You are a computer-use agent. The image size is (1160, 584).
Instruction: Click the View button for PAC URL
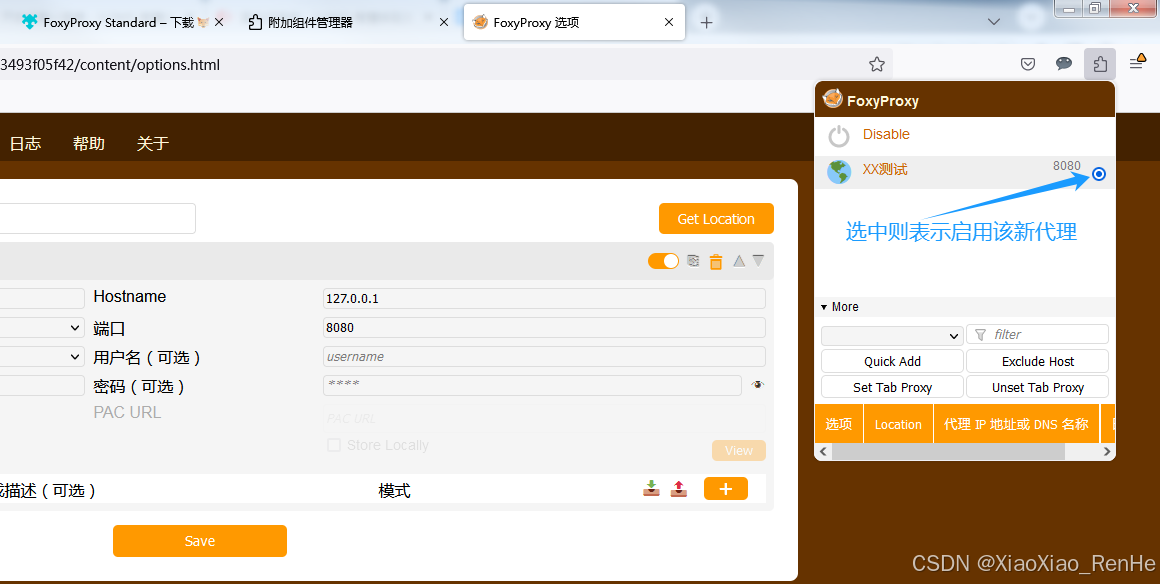(x=738, y=451)
